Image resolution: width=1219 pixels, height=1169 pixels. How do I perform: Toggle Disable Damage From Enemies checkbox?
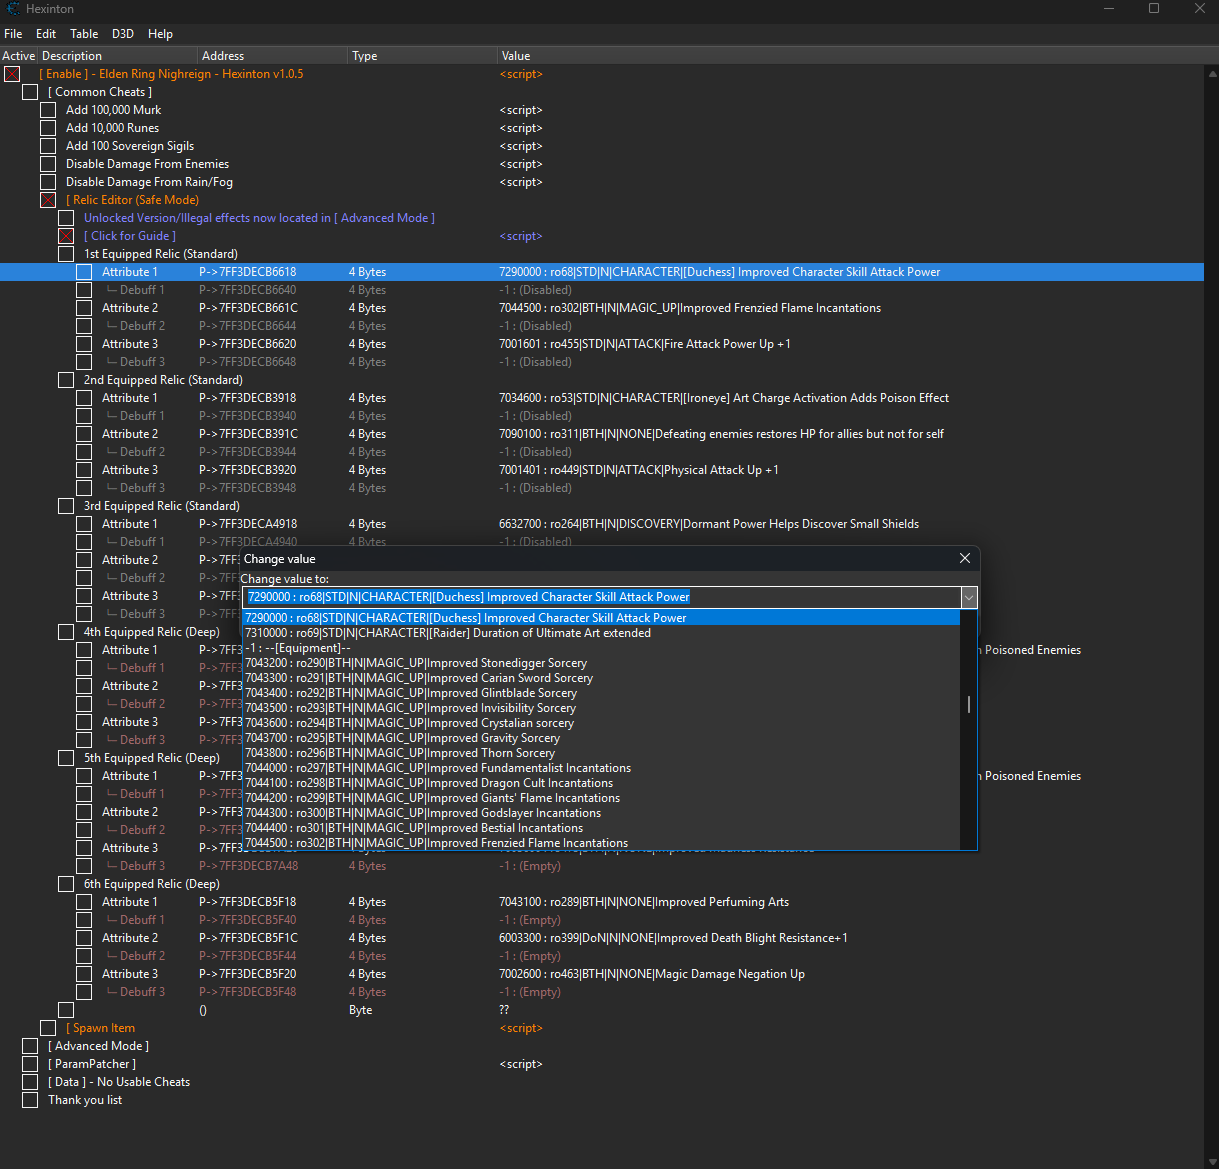pos(48,164)
